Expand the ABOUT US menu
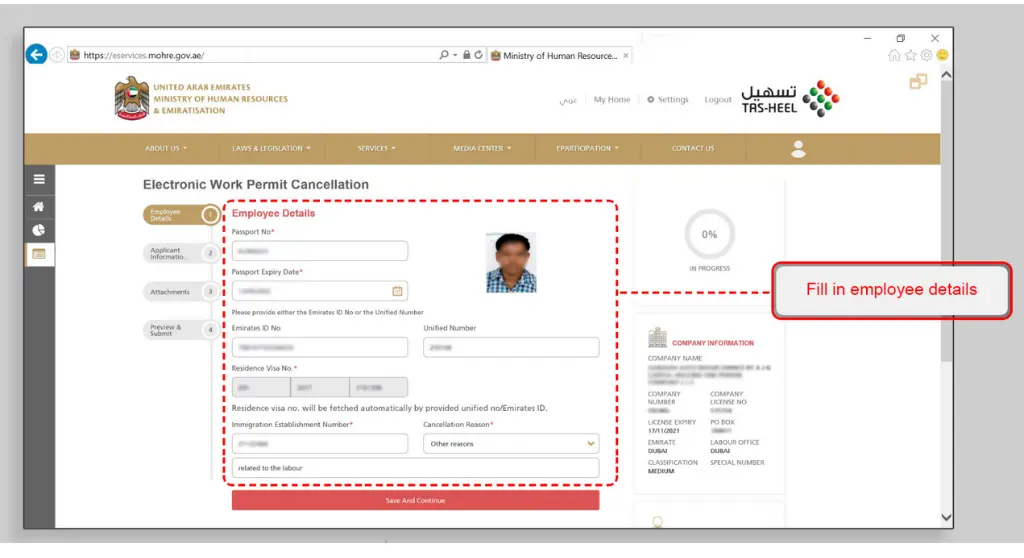 [x=166, y=148]
